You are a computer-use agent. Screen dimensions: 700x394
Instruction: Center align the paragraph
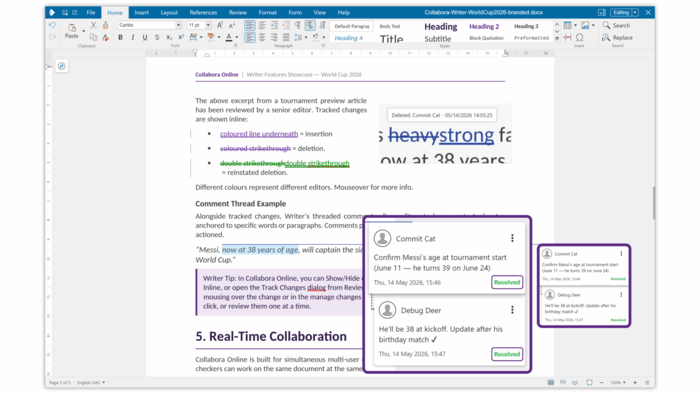(x=262, y=37)
